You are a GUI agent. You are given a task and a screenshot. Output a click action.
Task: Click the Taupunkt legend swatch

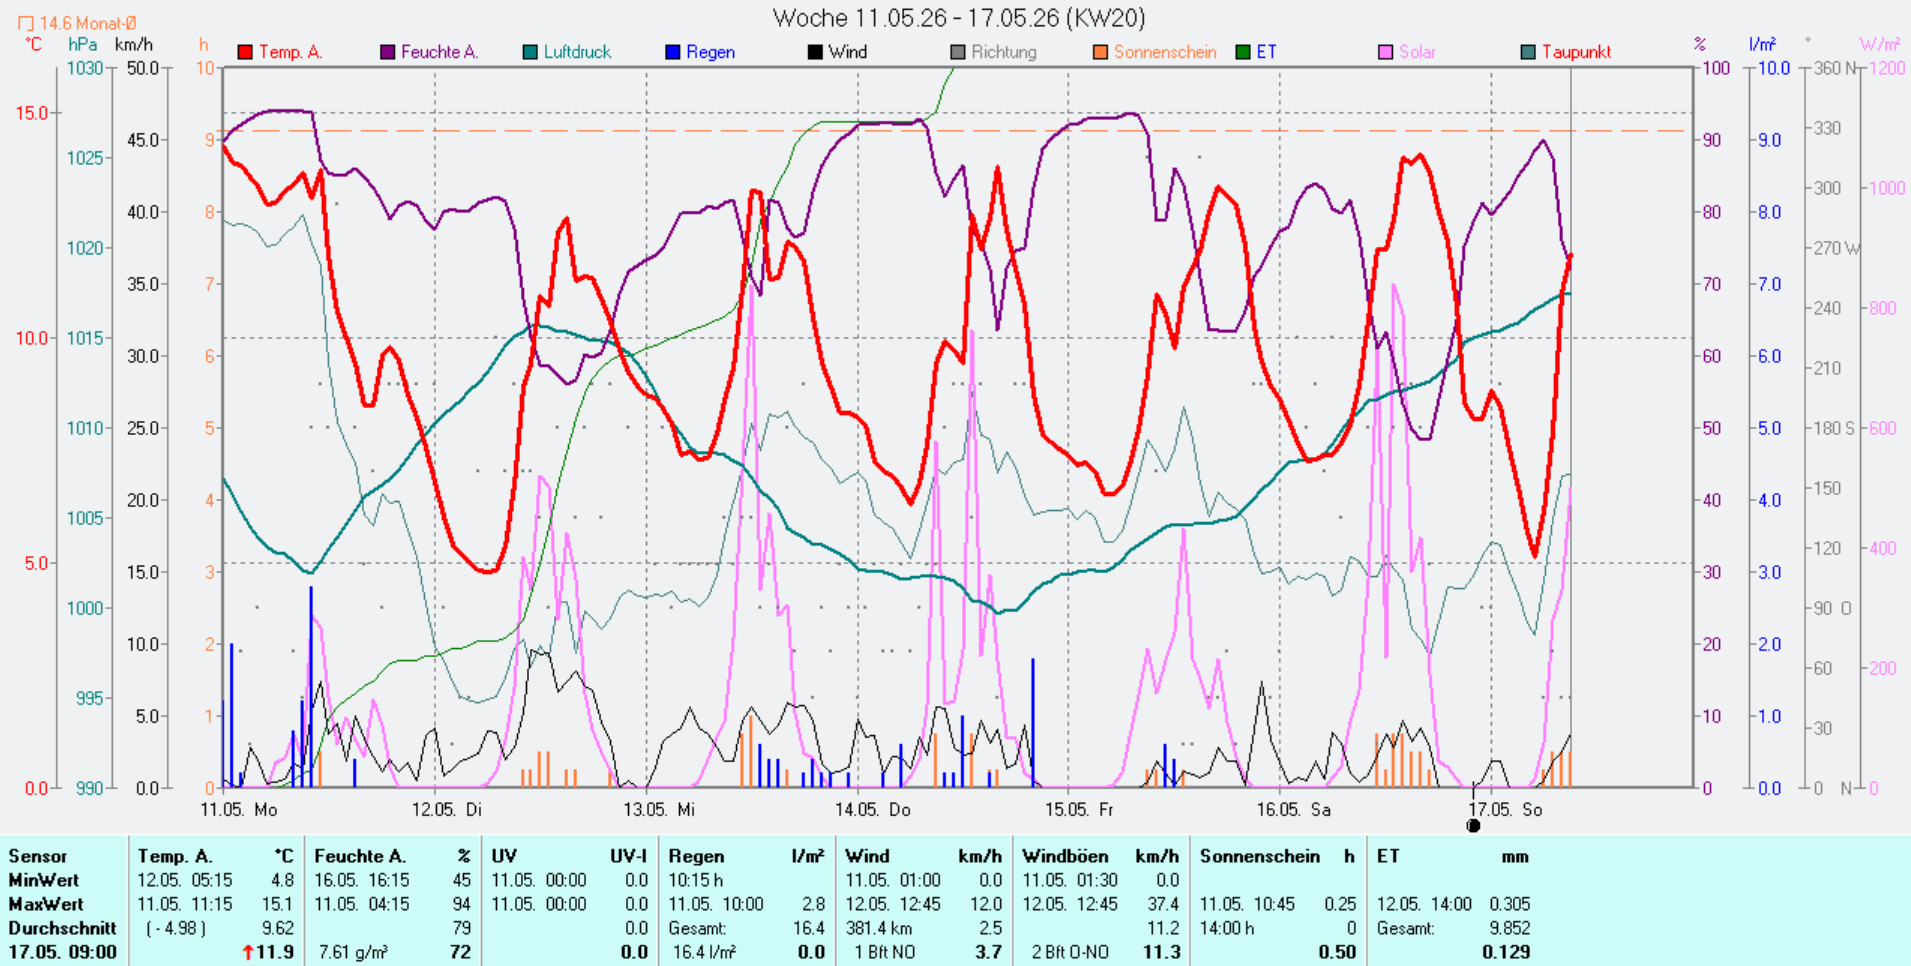pyautogui.click(x=1527, y=52)
